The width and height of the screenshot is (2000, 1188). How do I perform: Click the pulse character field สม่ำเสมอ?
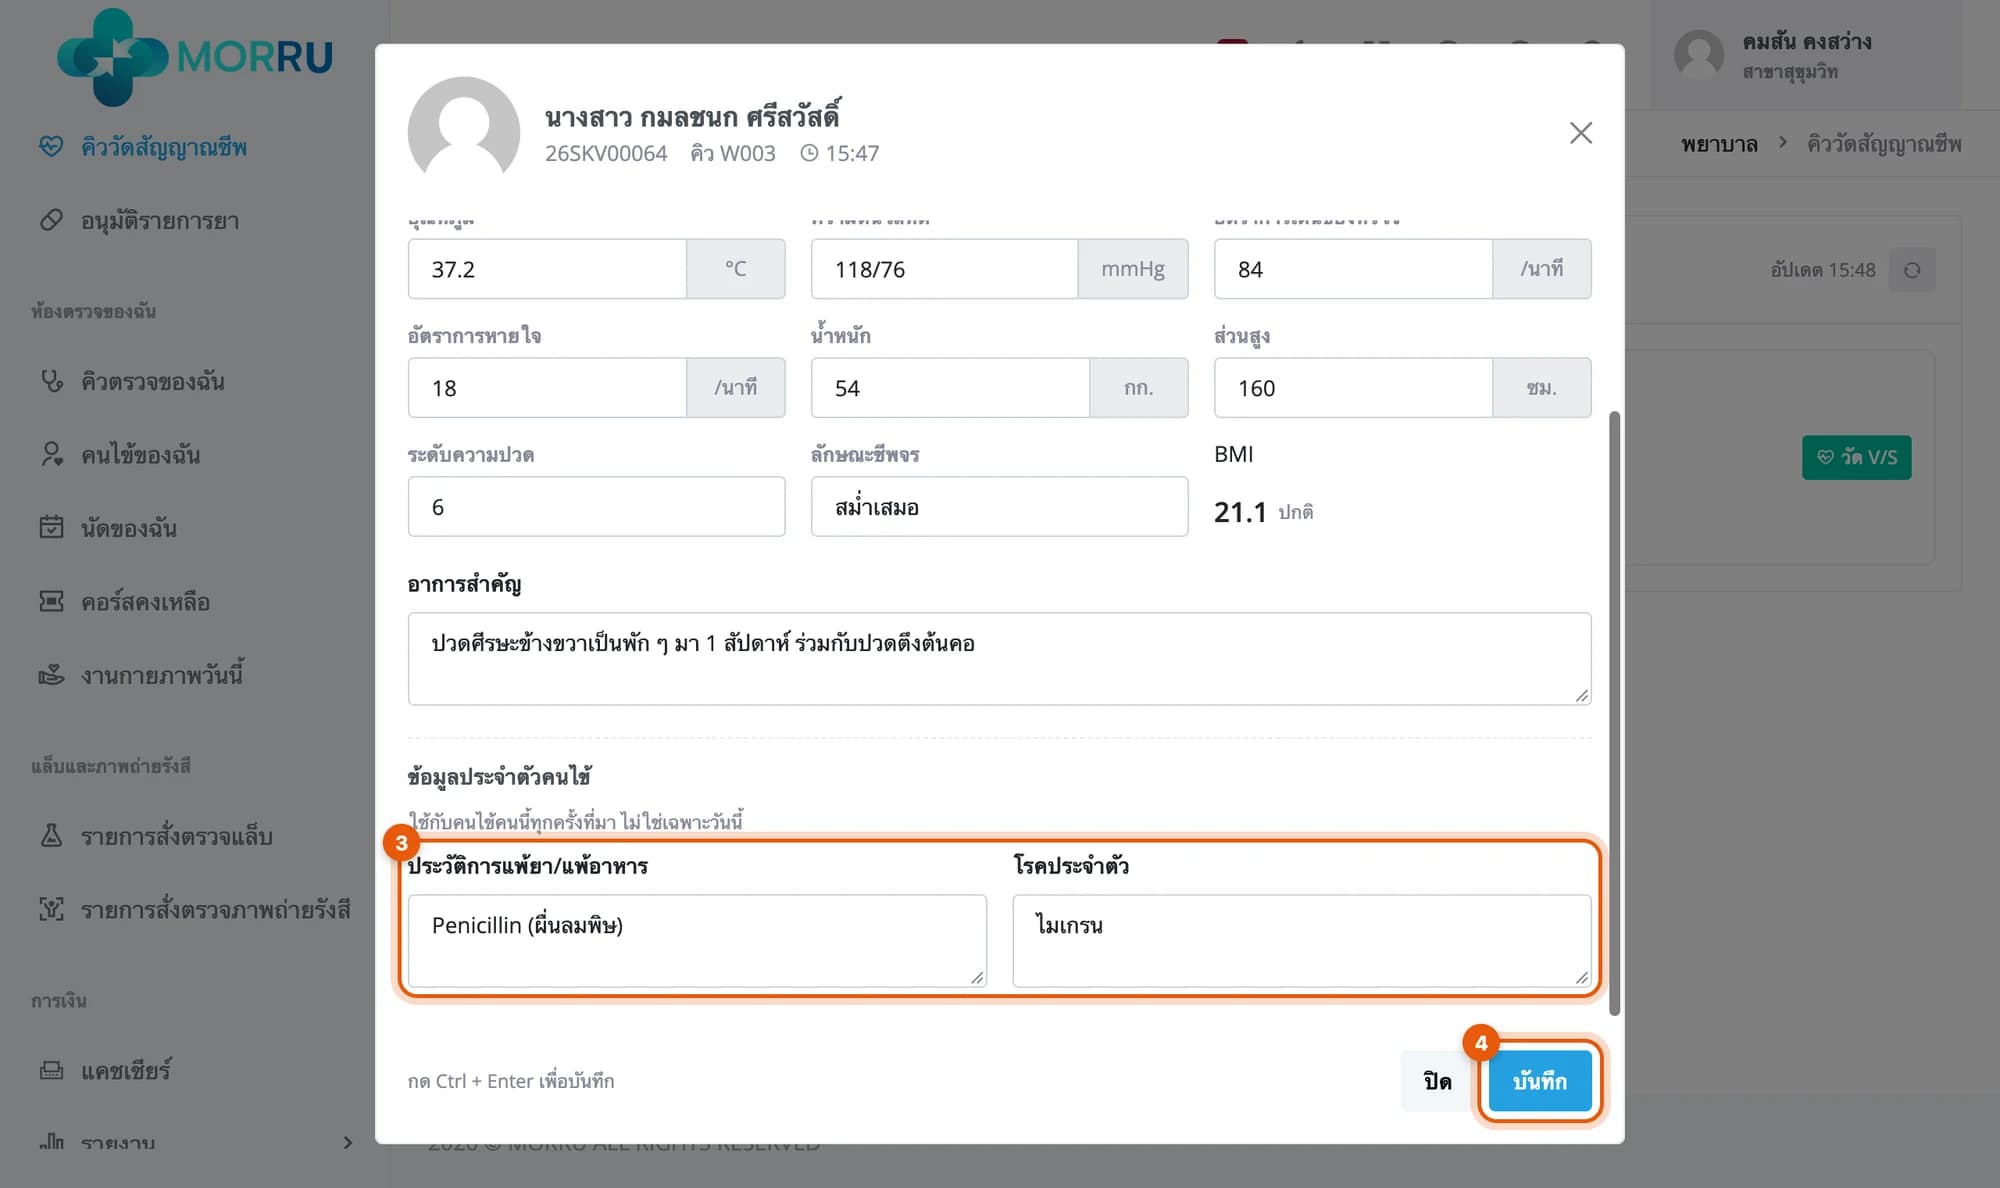[x=1000, y=507]
